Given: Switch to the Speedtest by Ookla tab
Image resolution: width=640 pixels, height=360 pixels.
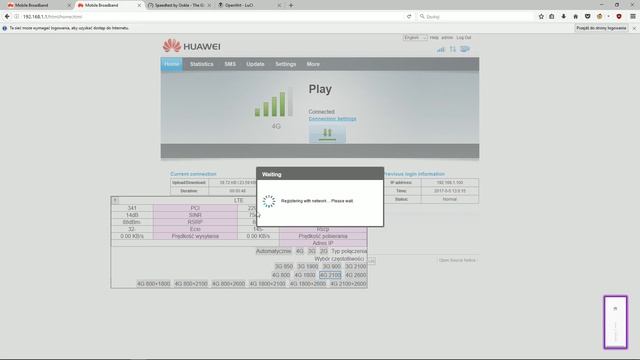Looking at the screenshot, I should pos(179,5).
